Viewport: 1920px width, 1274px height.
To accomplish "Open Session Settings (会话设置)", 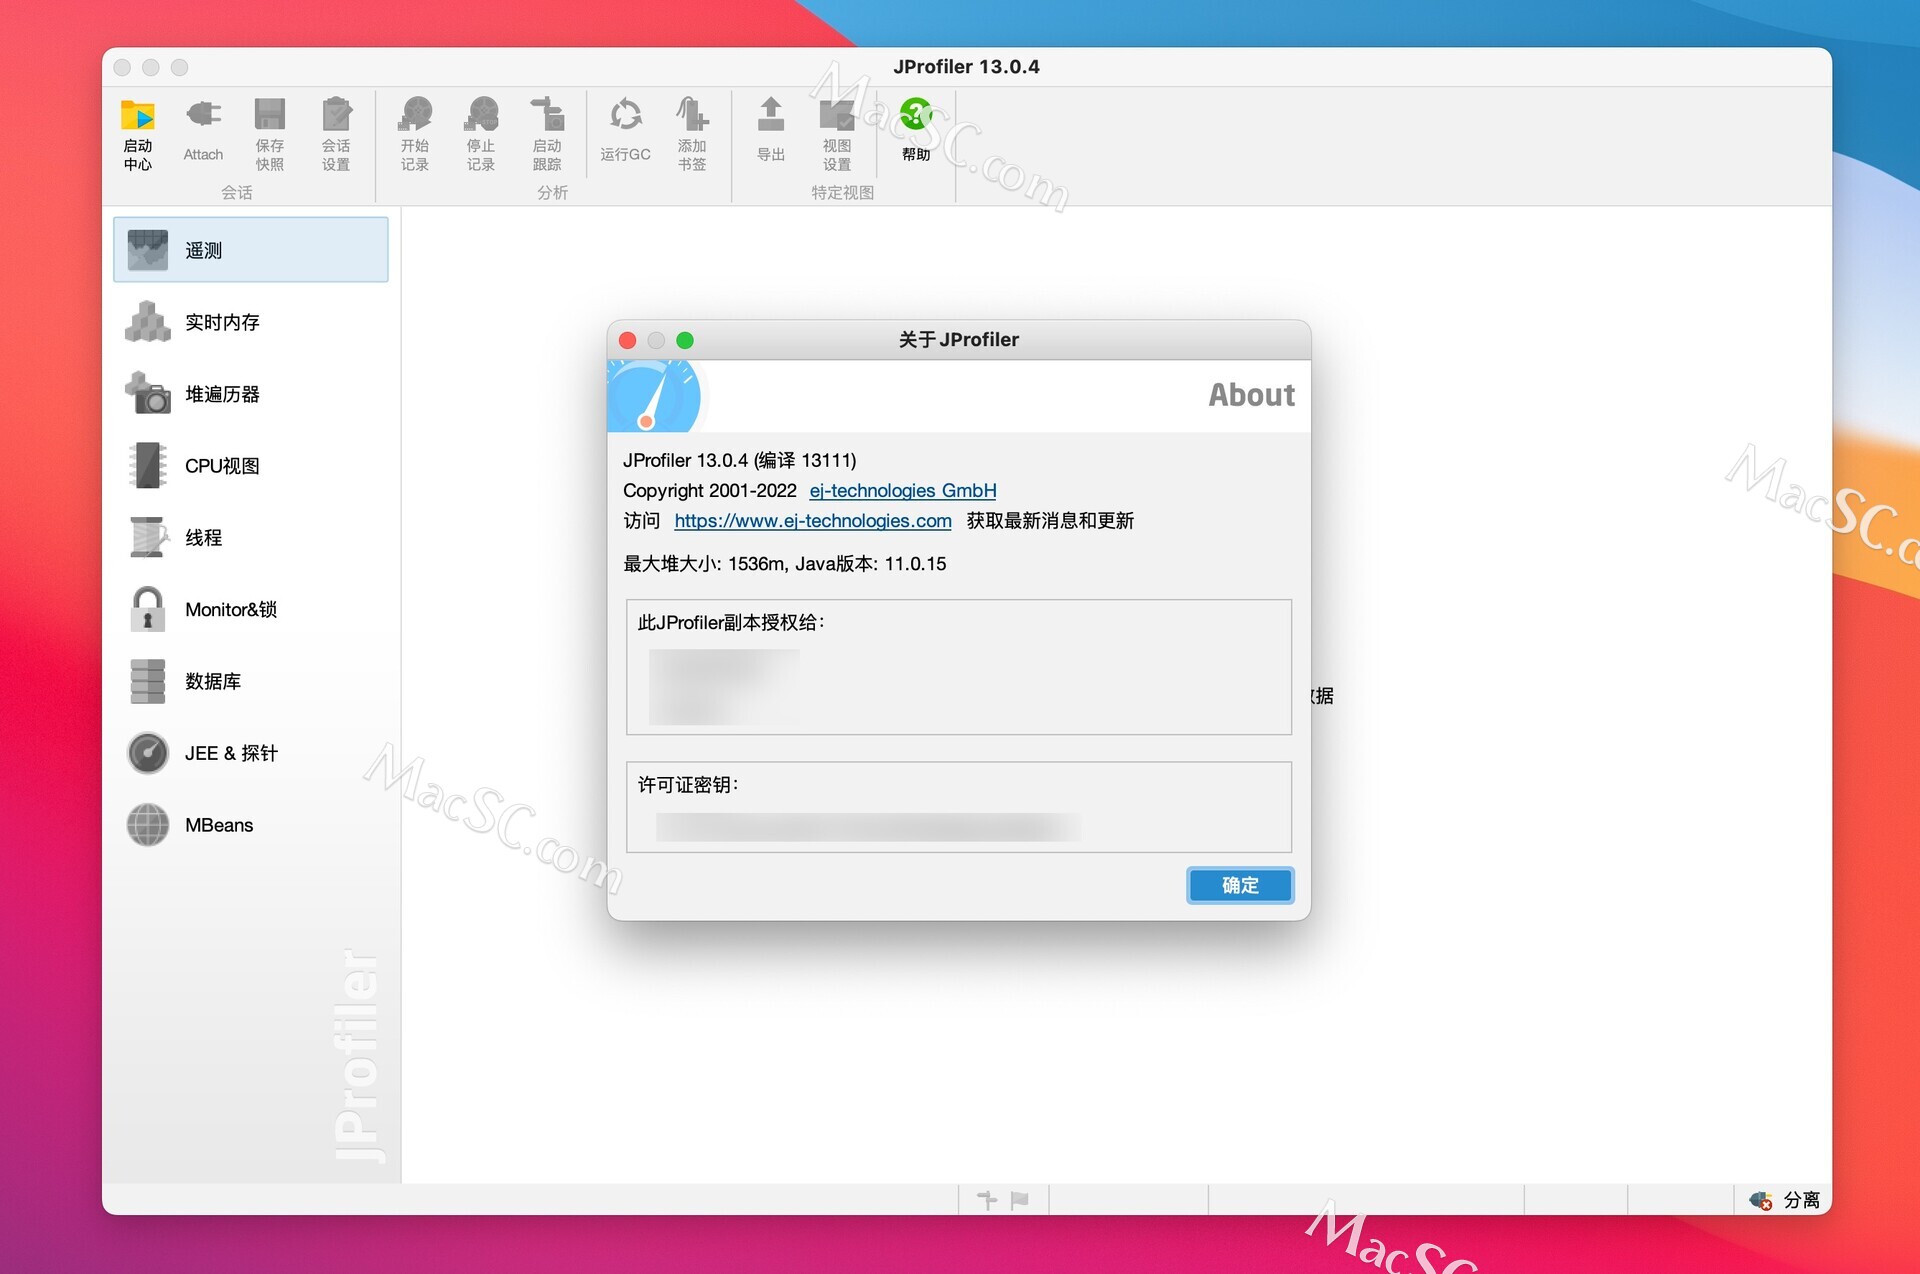I will (336, 134).
